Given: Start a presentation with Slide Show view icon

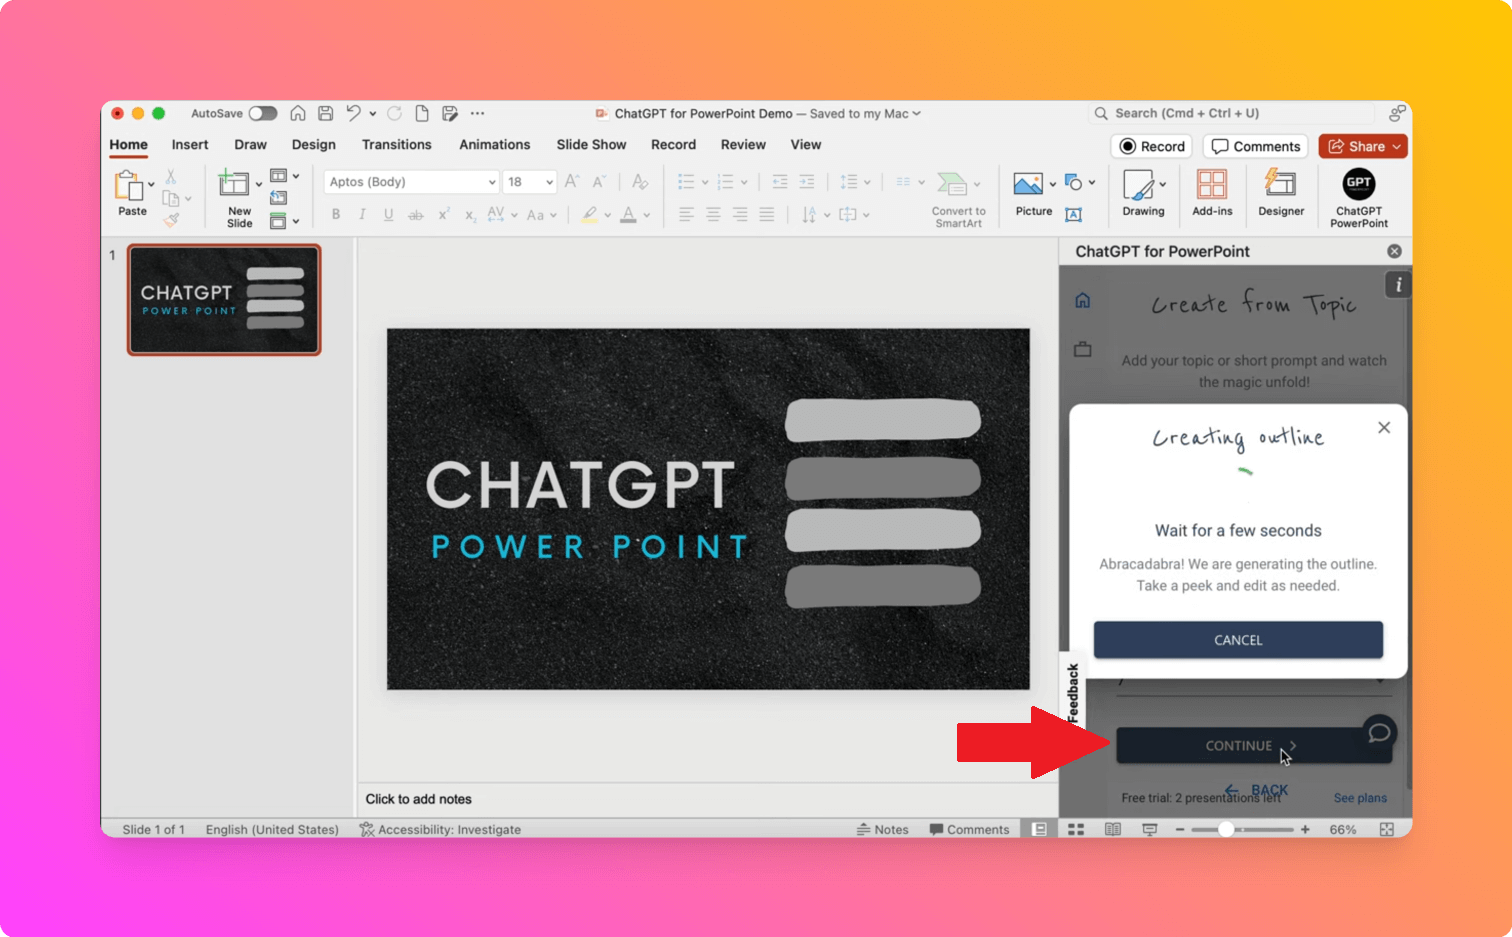Looking at the screenshot, I should coord(1149,829).
